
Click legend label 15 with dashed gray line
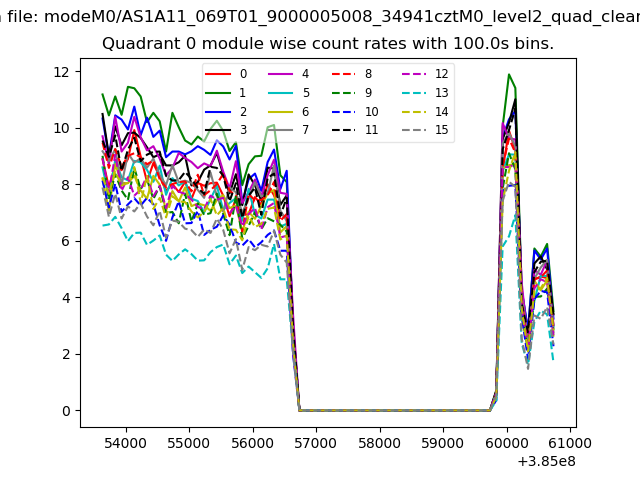(x=441, y=131)
